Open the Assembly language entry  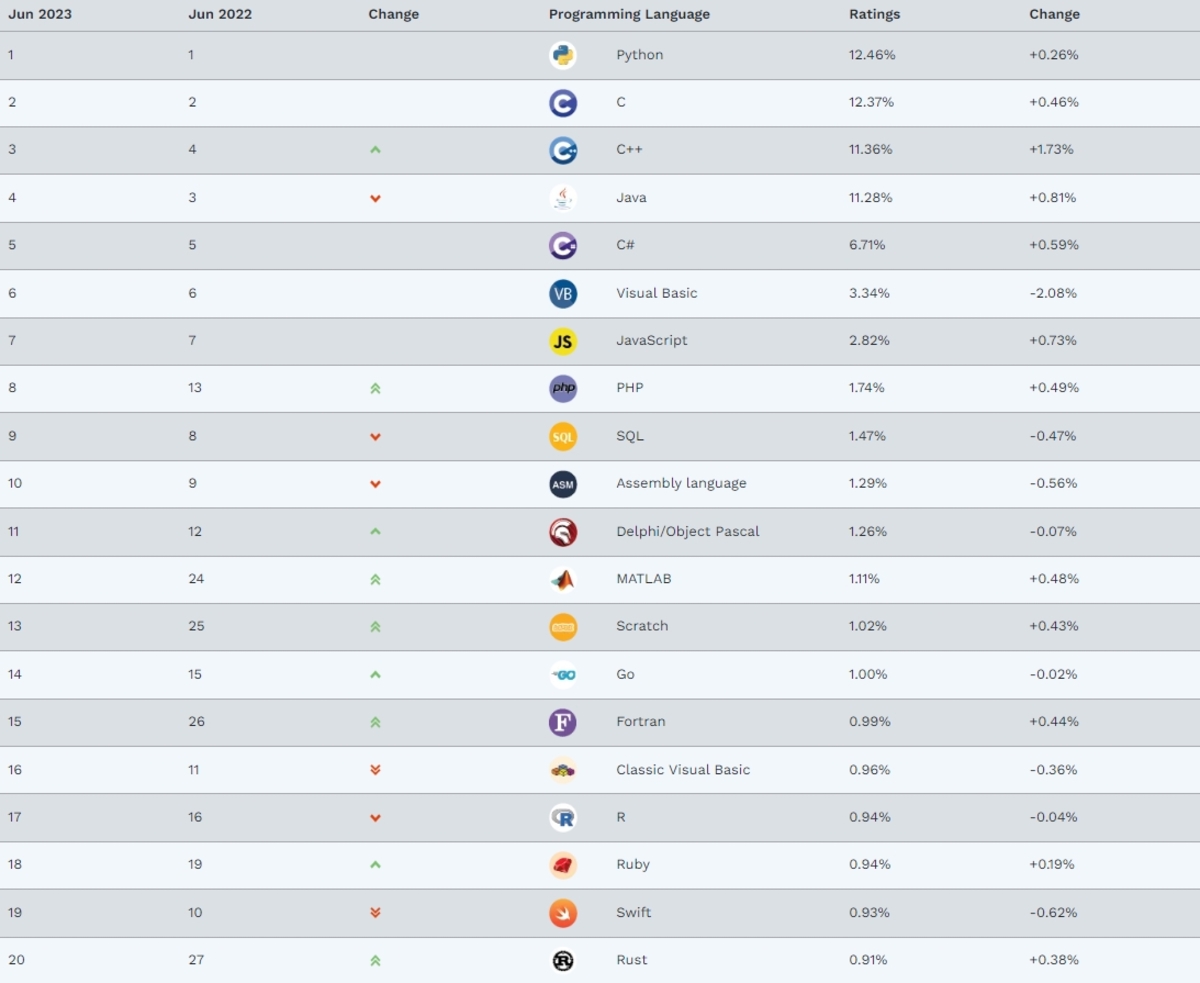[x=681, y=483]
